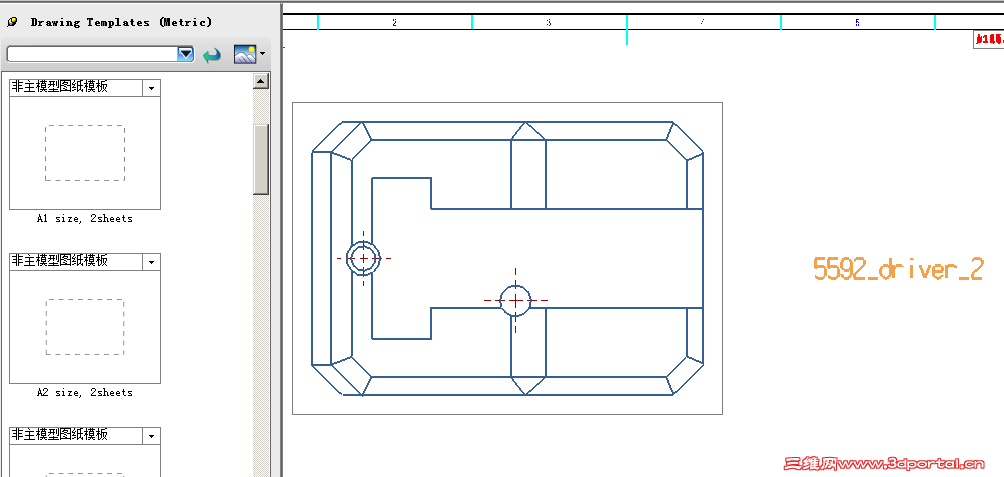
Task: Click zone number 3 in the drawing ruler
Action: pos(549,22)
